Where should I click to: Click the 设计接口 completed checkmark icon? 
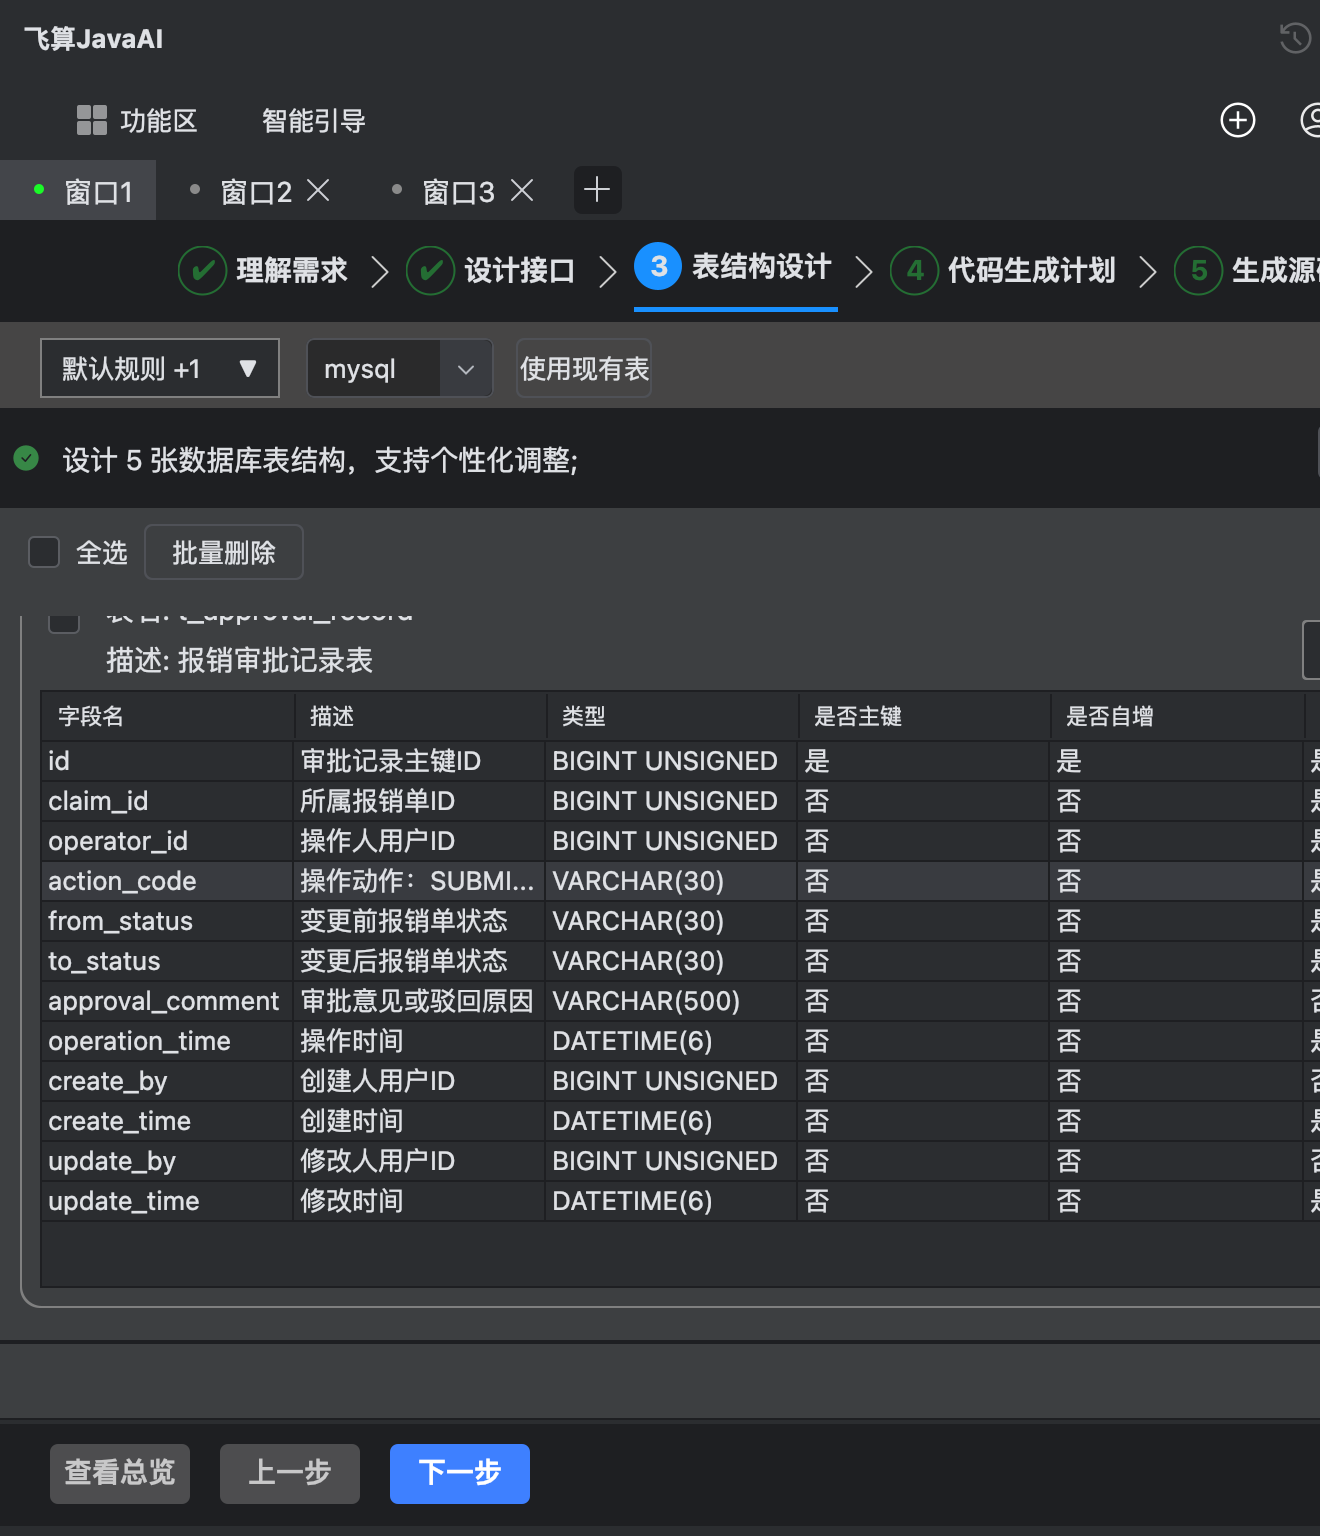click(430, 270)
